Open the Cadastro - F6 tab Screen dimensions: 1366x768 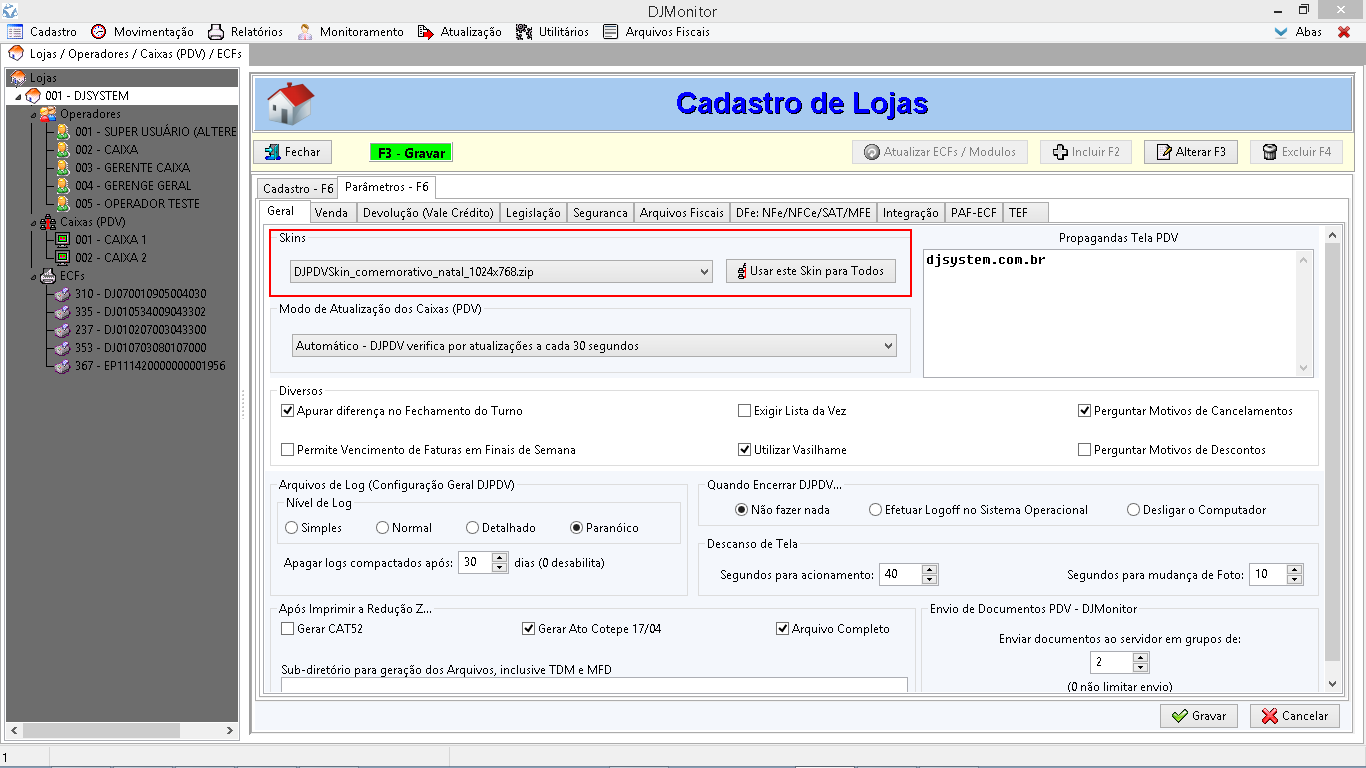[x=297, y=188]
